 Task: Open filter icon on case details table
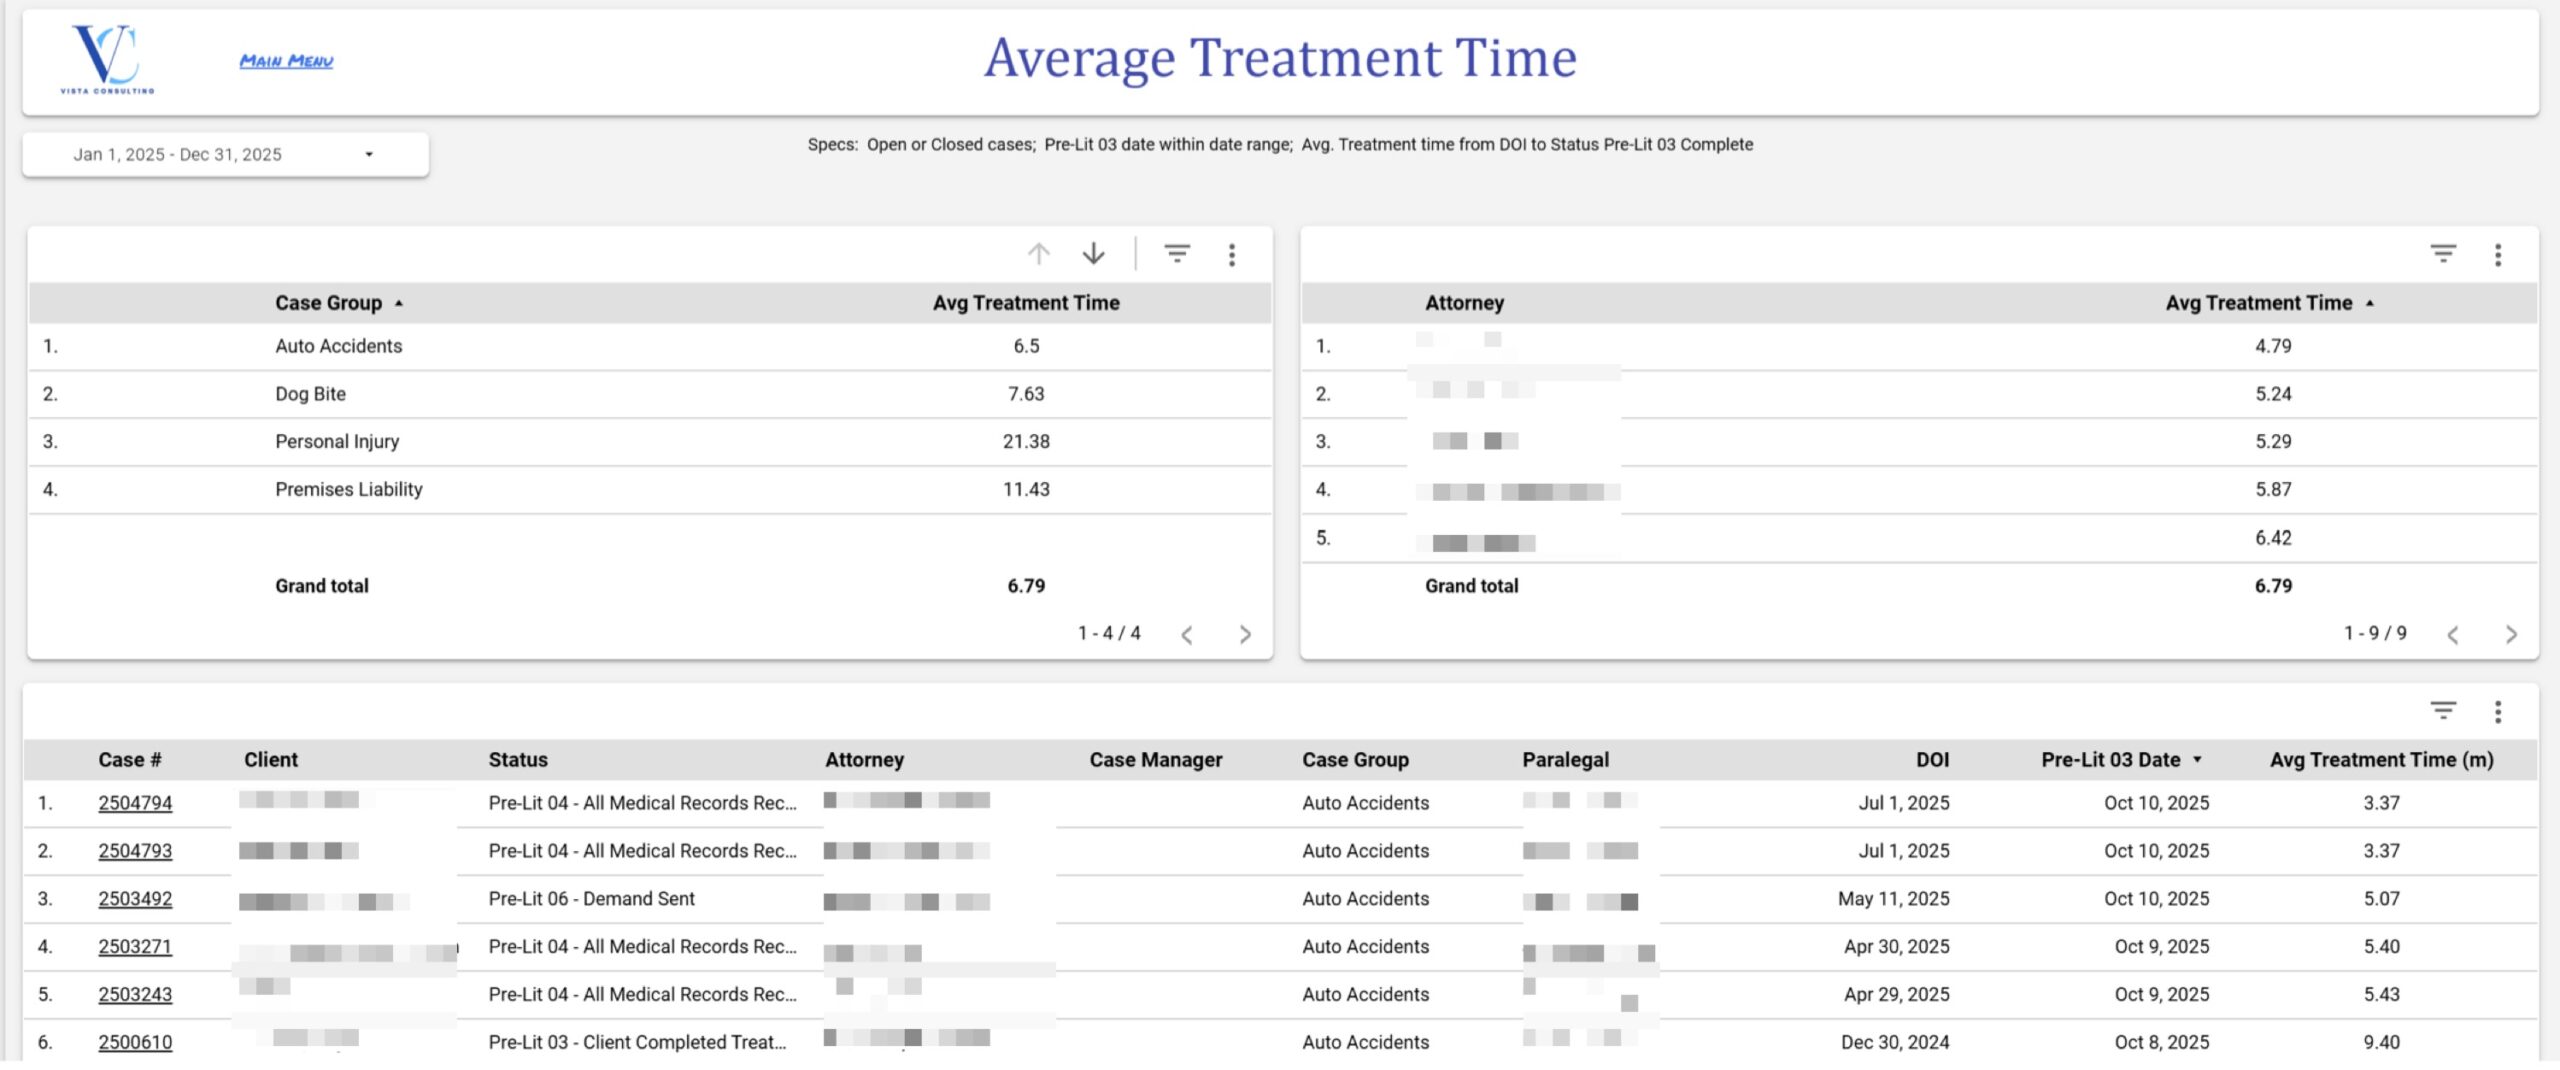[2443, 711]
